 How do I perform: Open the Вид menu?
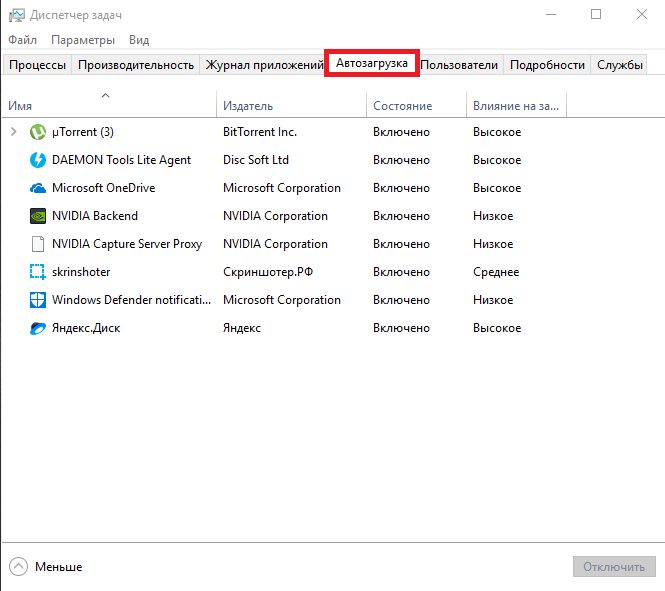139,40
